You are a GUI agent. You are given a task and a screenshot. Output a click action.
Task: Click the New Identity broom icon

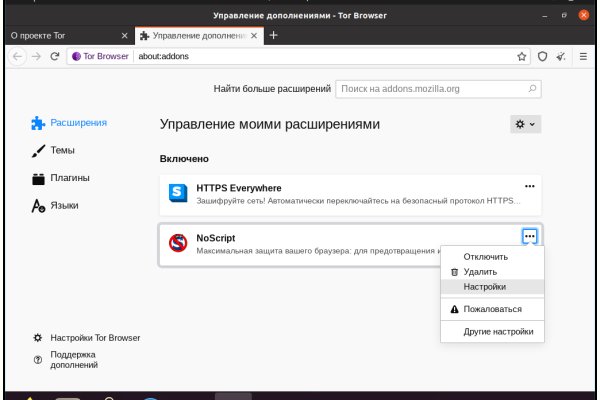(x=561, y=56)
